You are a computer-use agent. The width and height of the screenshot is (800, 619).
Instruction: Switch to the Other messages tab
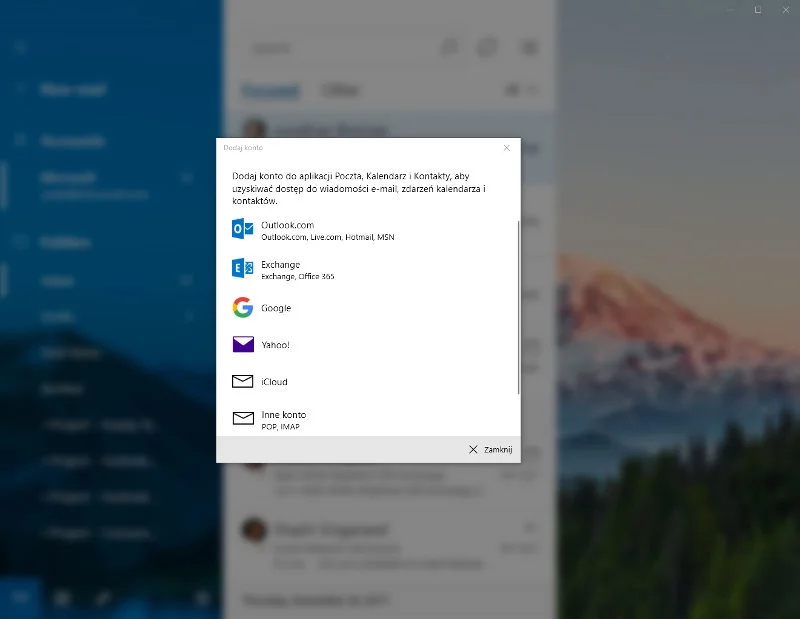click(341, 90)
